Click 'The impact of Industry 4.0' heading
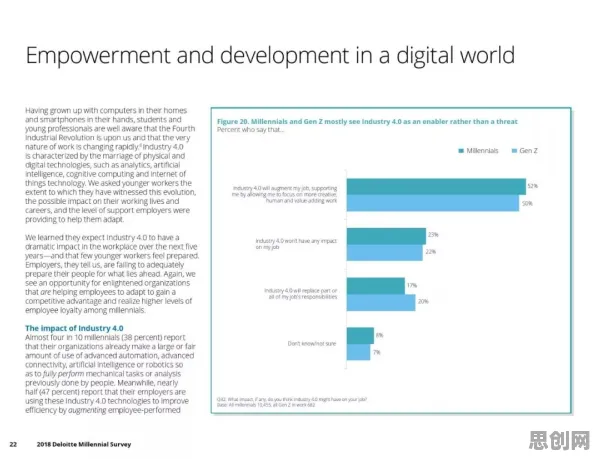 tap(74, 328)
